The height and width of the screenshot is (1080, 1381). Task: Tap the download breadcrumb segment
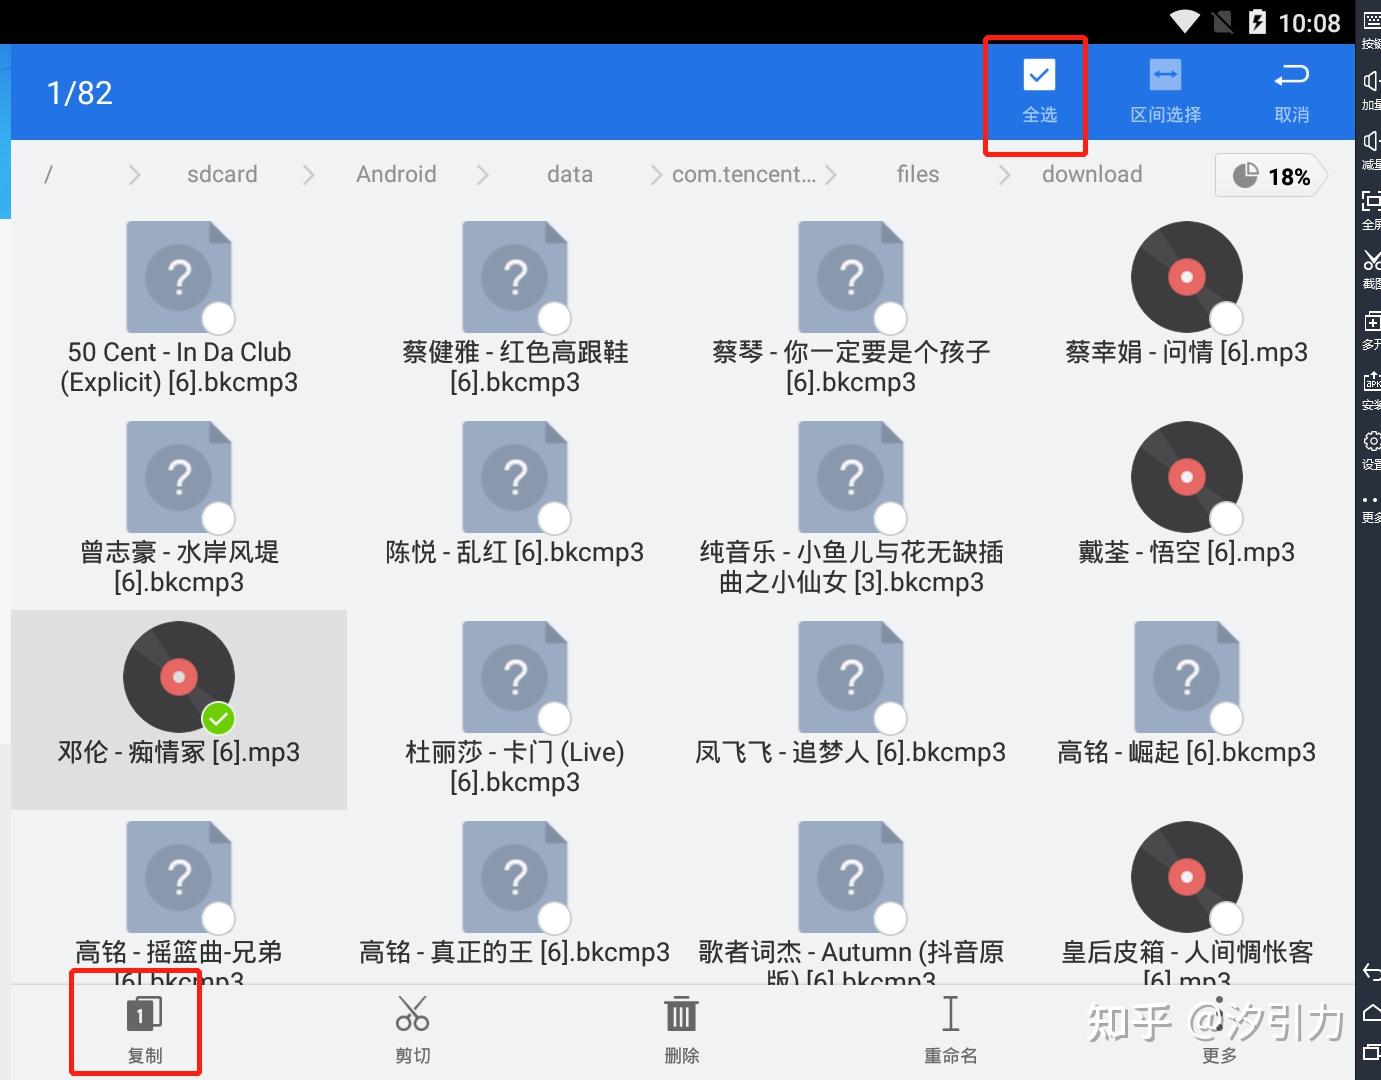tap(1092, 175)
